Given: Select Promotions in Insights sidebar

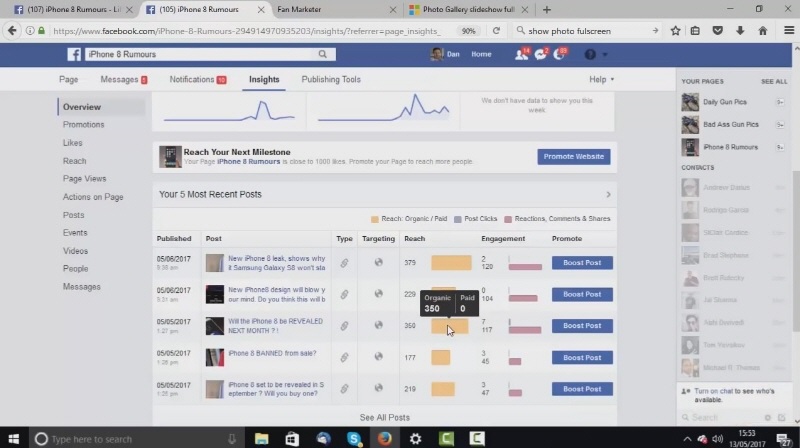Looking at the screenshot, I should point(83,125).
